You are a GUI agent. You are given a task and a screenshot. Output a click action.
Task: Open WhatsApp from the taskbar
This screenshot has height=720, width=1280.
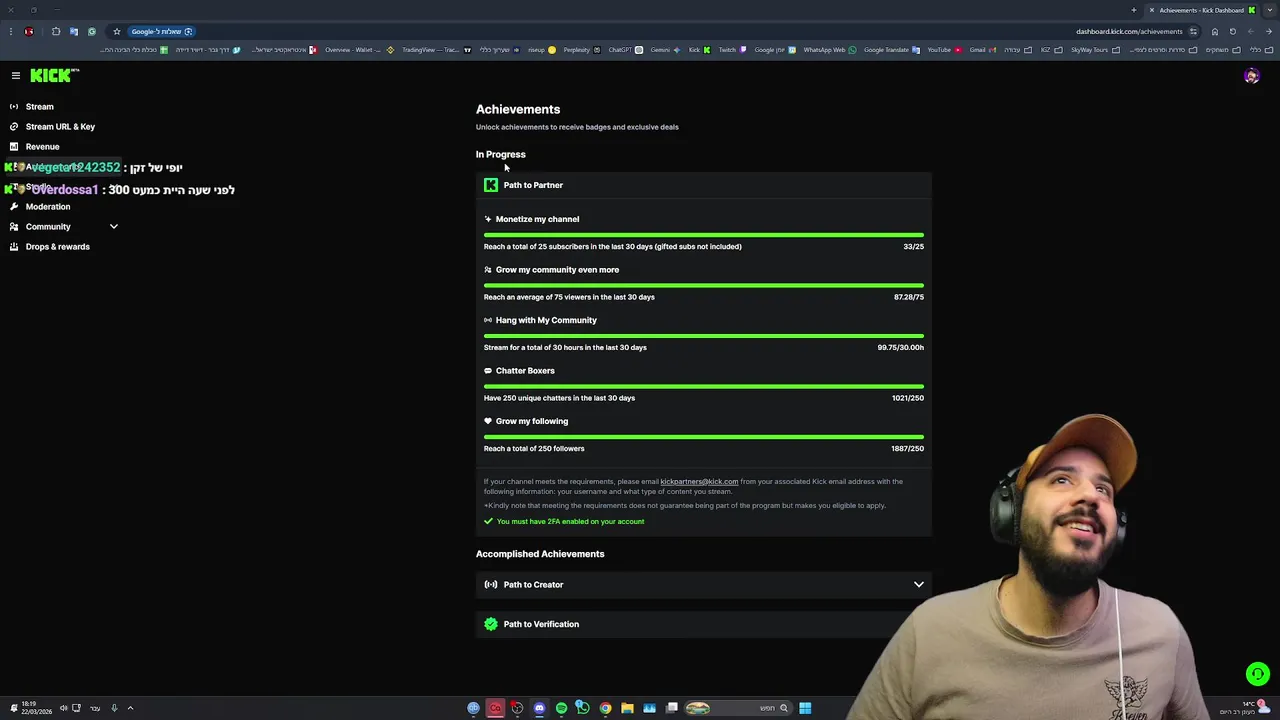(582, 708)
